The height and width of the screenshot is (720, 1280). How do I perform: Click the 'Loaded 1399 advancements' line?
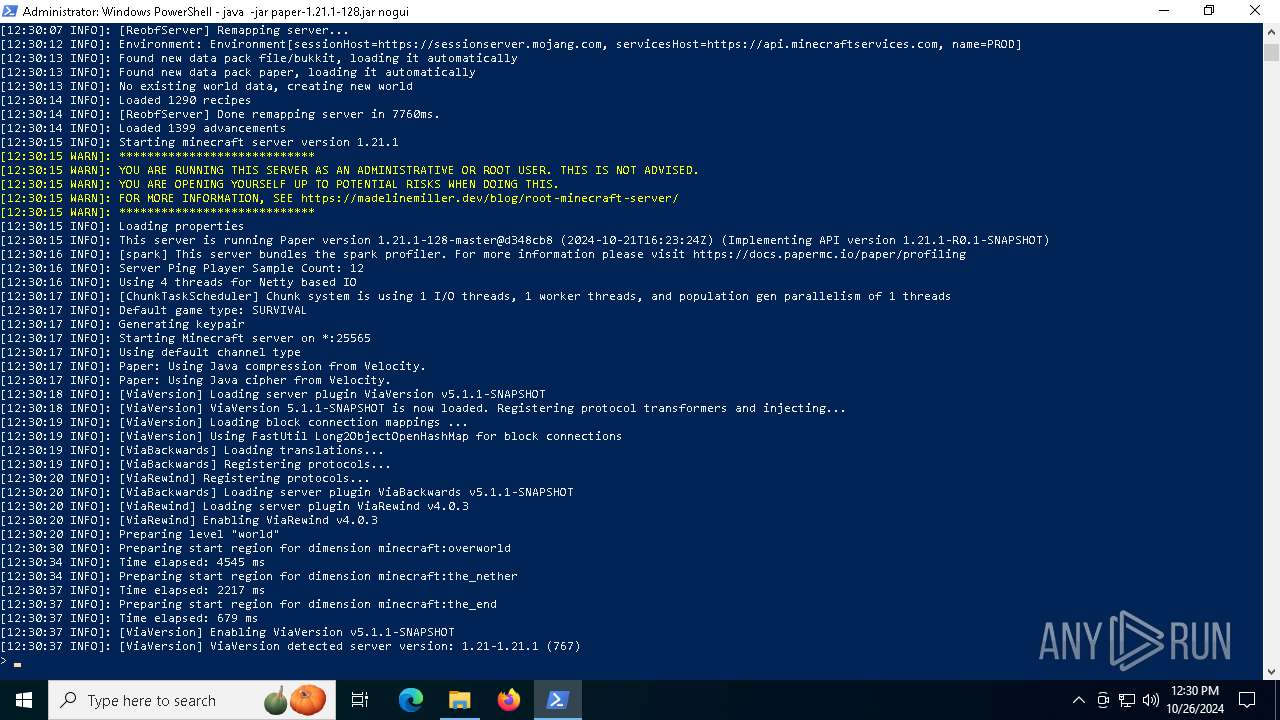143,128
